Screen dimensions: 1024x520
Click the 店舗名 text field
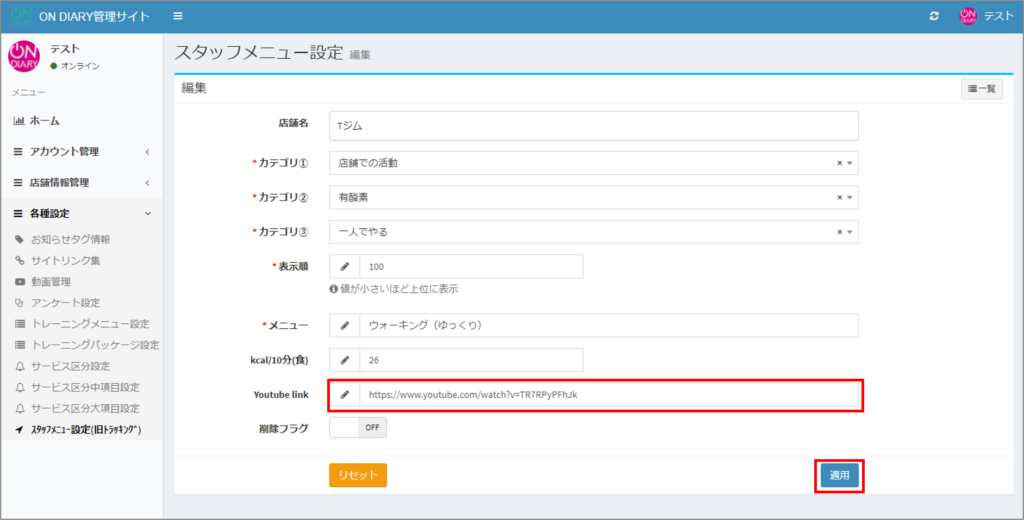(x=593, y=125)
